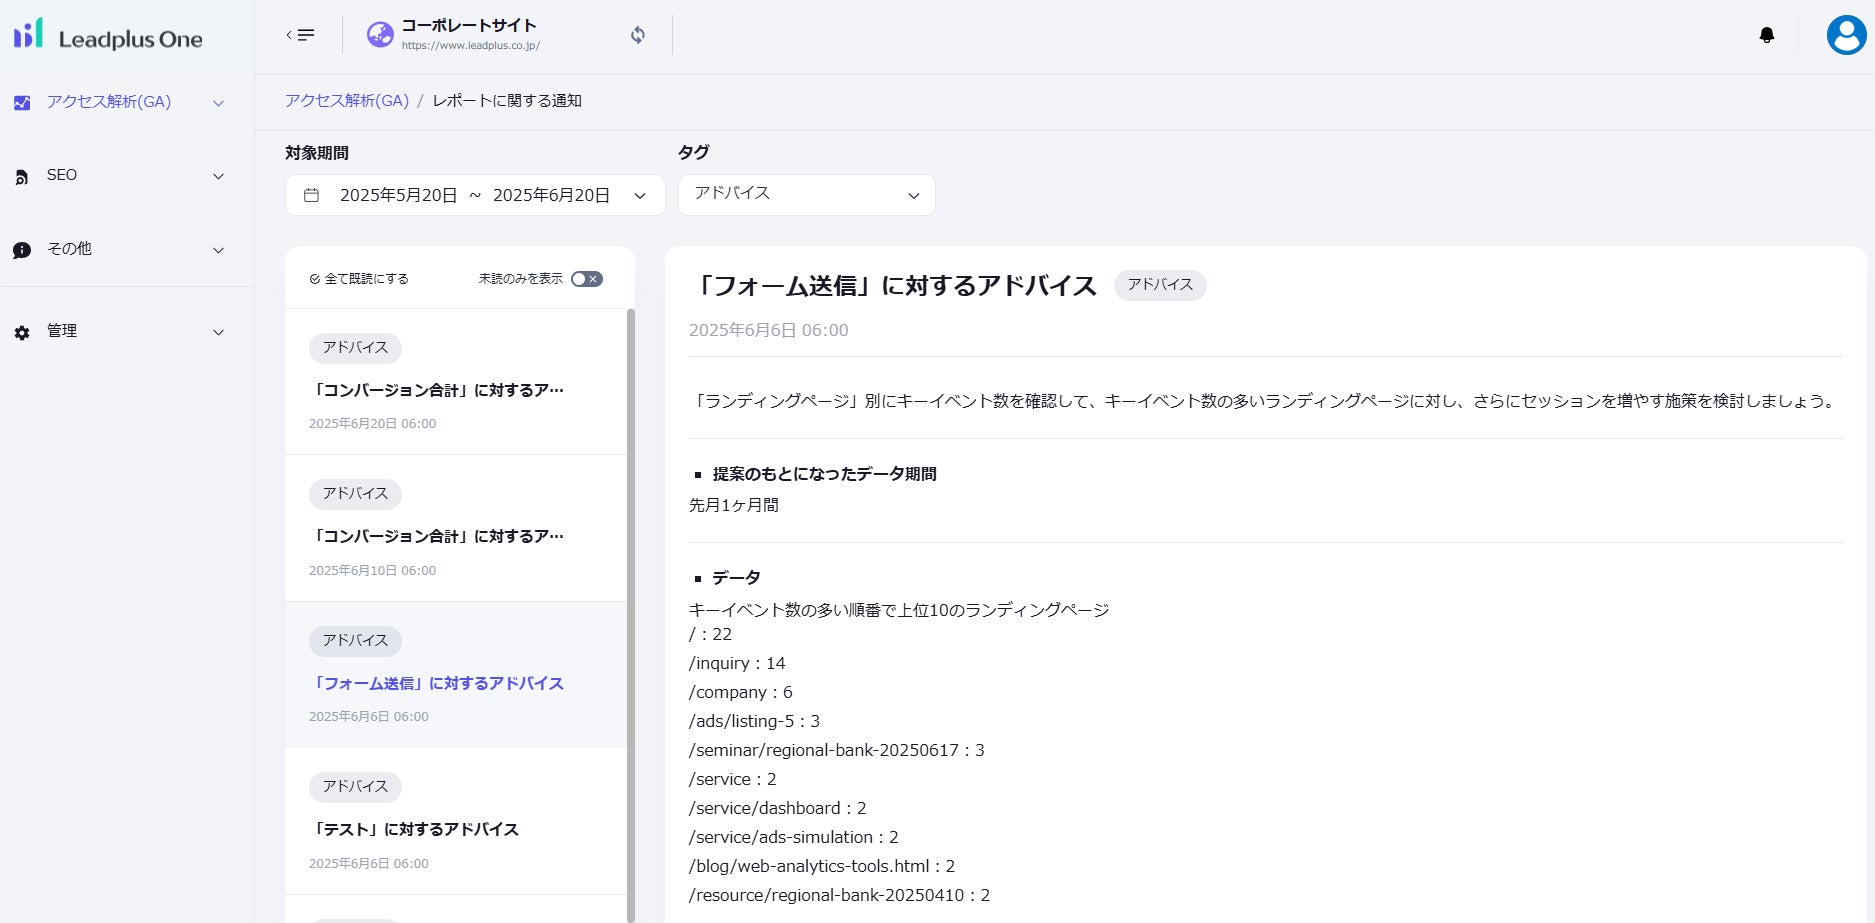
Task: Click the row /：22
Action: click(711, 634)
